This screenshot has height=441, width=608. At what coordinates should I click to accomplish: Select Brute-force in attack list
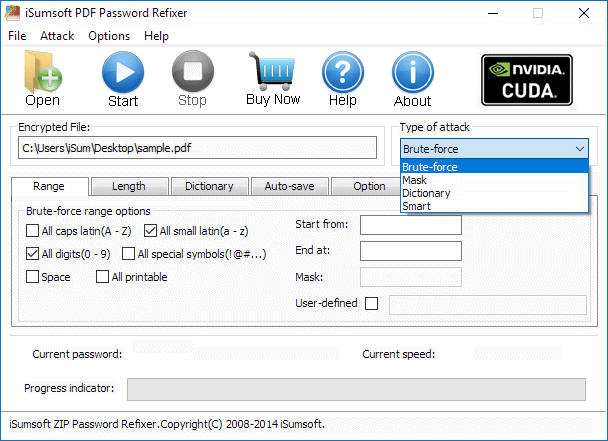point(494,167)
